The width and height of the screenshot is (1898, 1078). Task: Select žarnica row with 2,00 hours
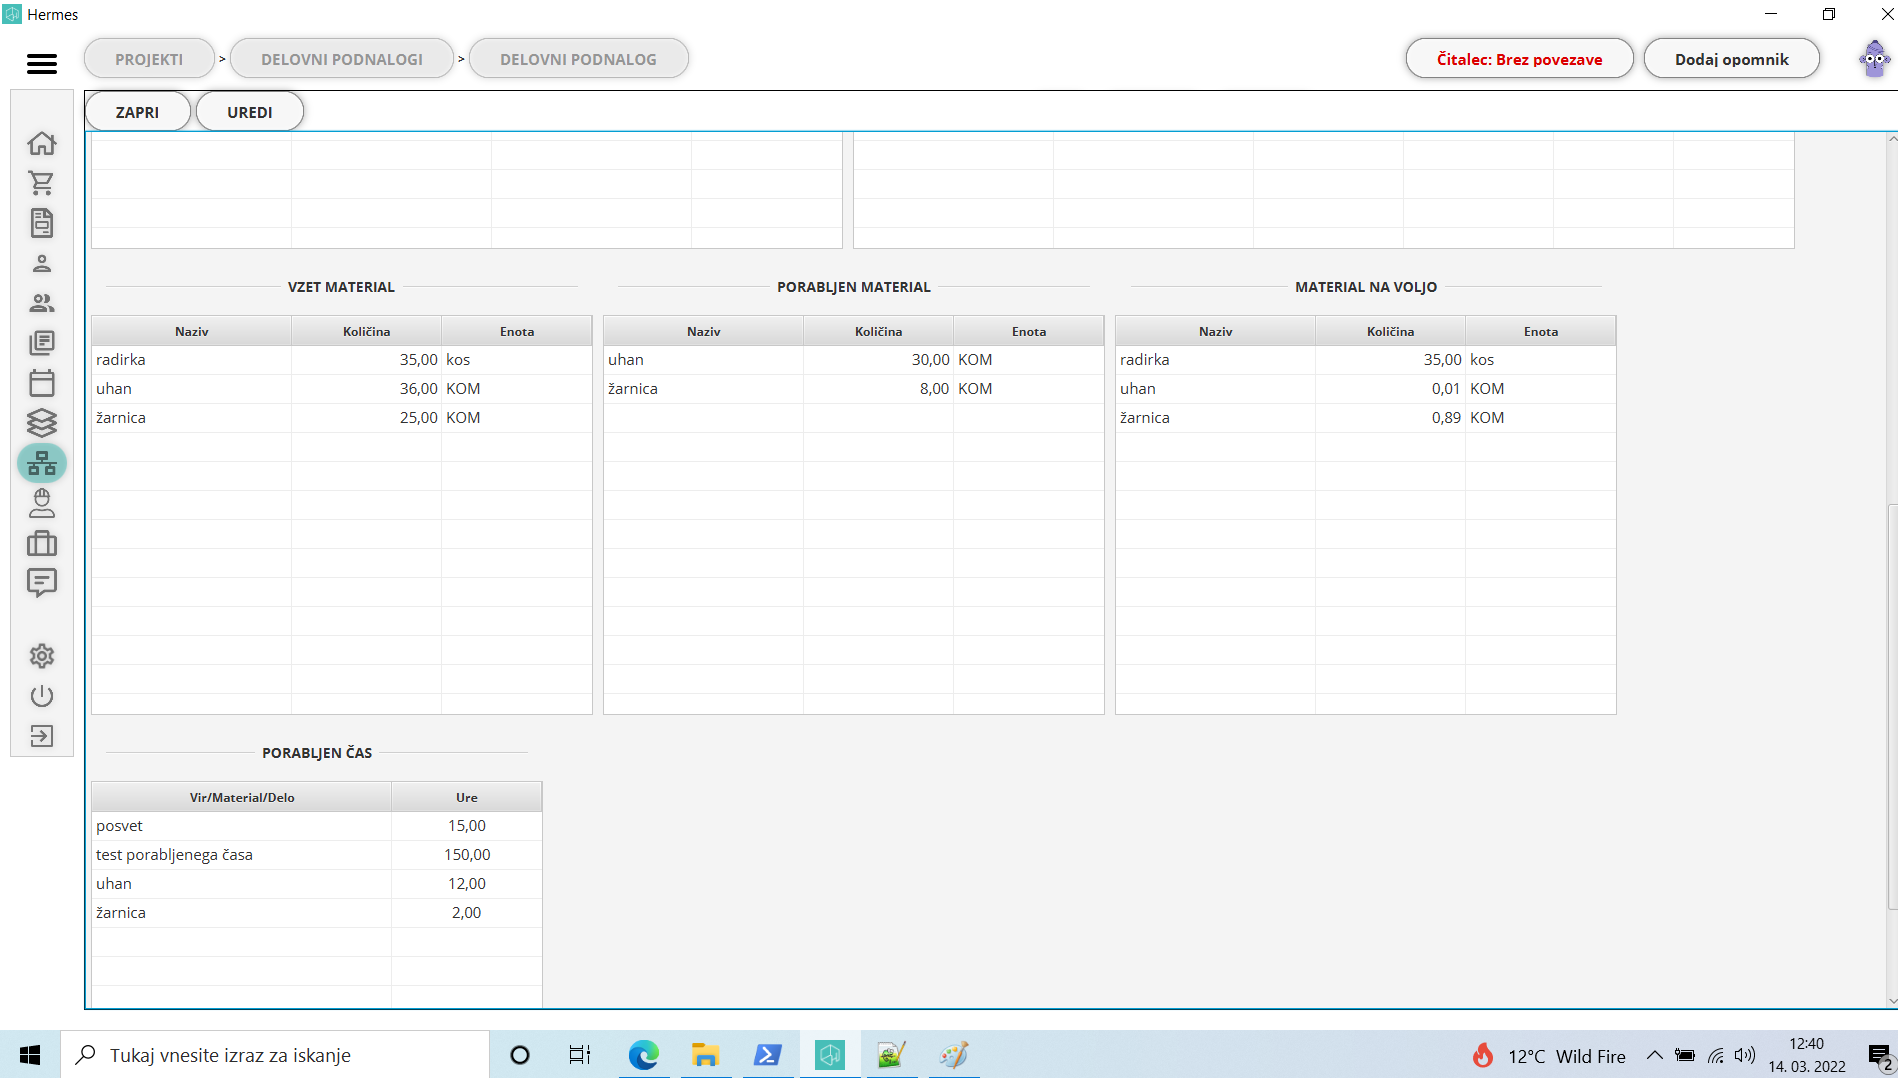click(316, 913)
